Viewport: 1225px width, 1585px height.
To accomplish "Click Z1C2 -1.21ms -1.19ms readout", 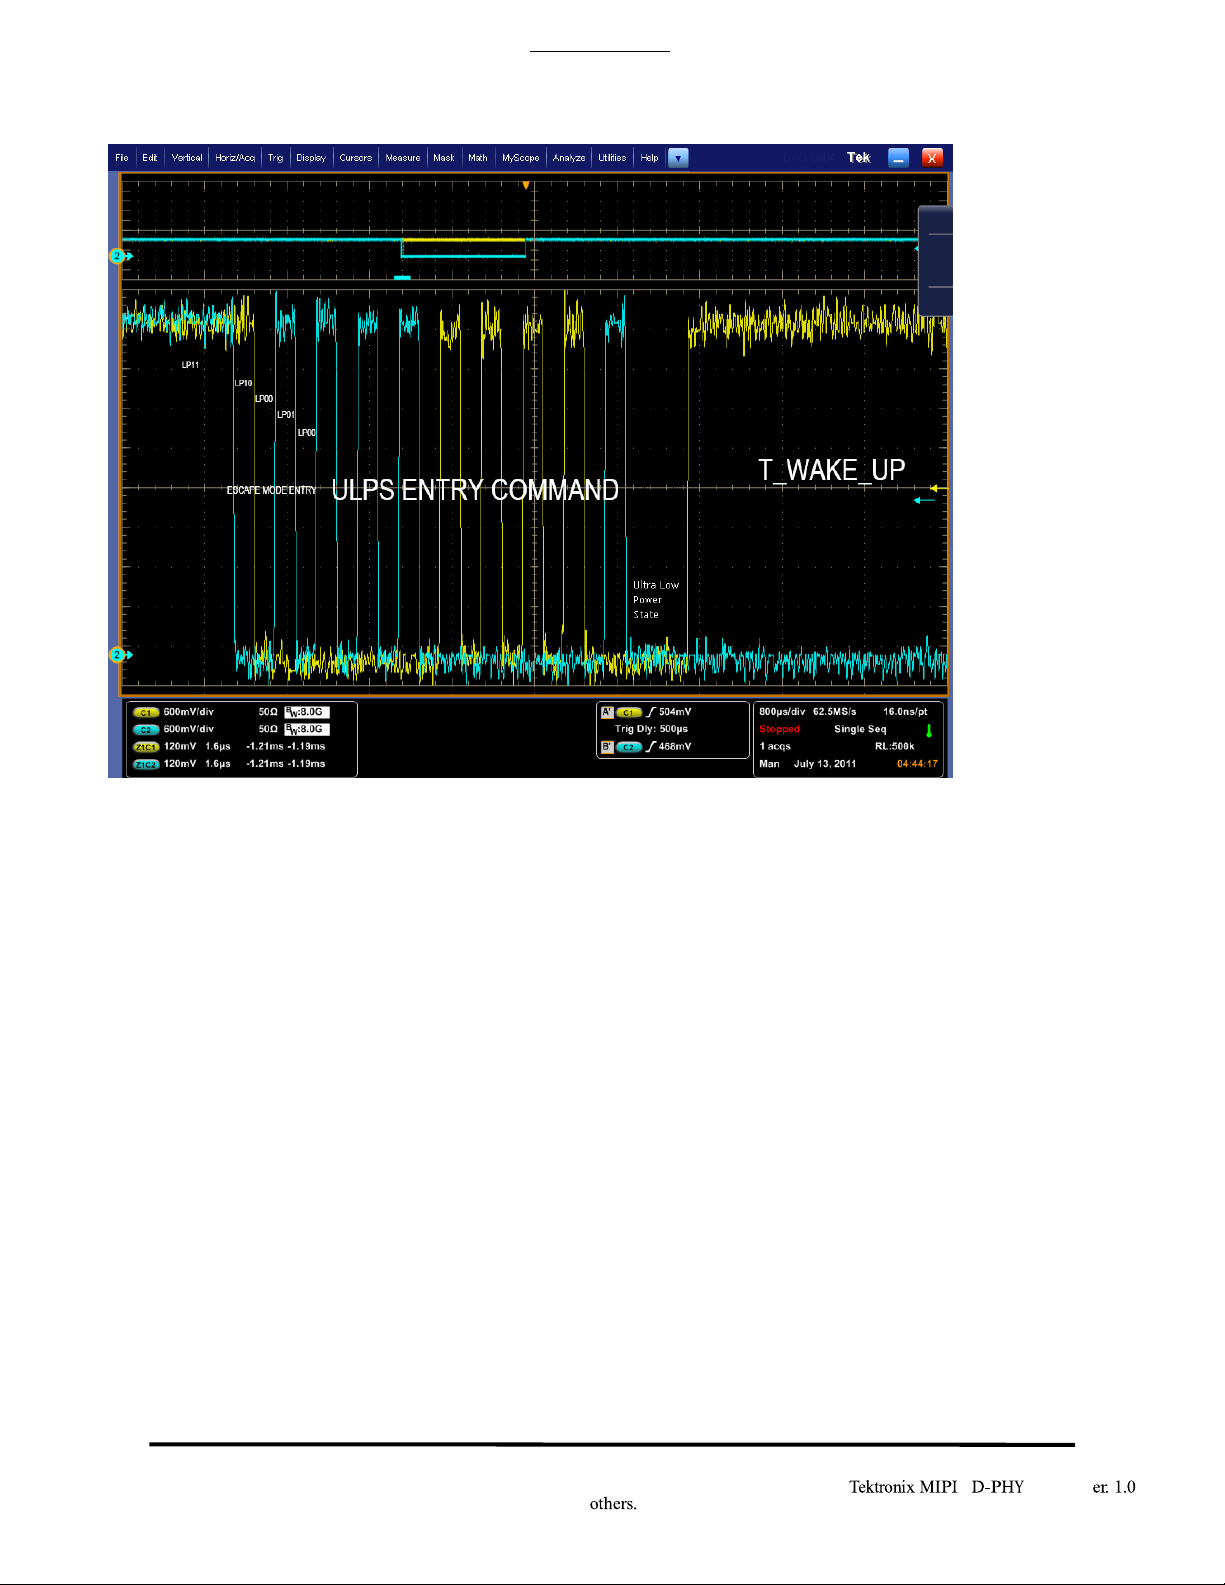I will pyautogui.click(x=286, y=763).
